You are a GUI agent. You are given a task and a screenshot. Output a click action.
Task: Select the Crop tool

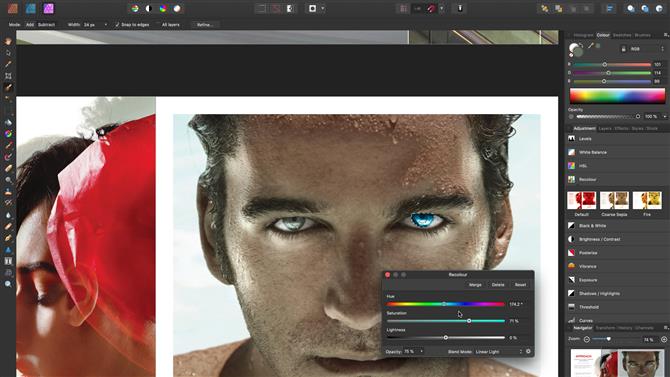pos(8,76)
